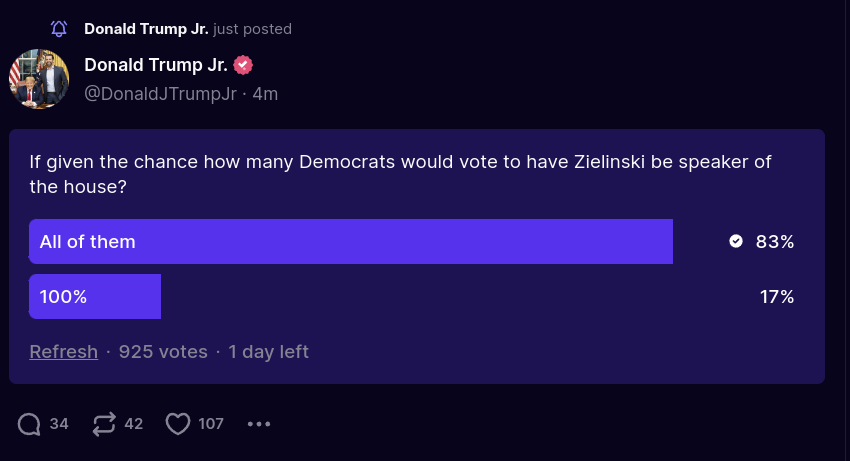Open the reply comment icon
This screenshot has height=461, width=850.
(x=29, y=424)
